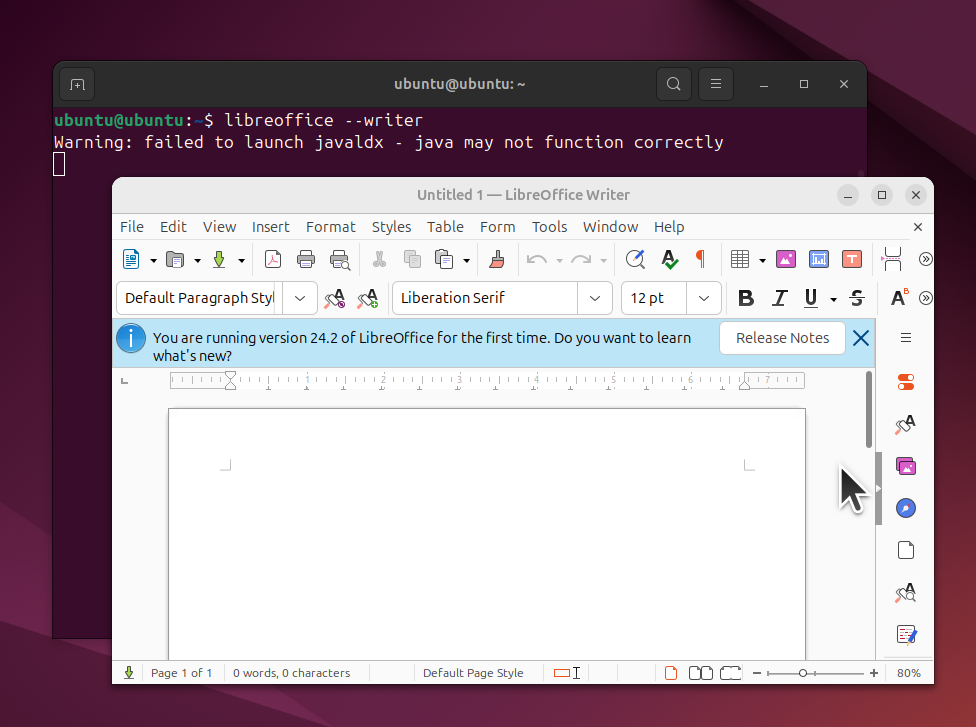Click Update Selected Style icon
Screen dimensions: 976x727
[x=335, y=298]
